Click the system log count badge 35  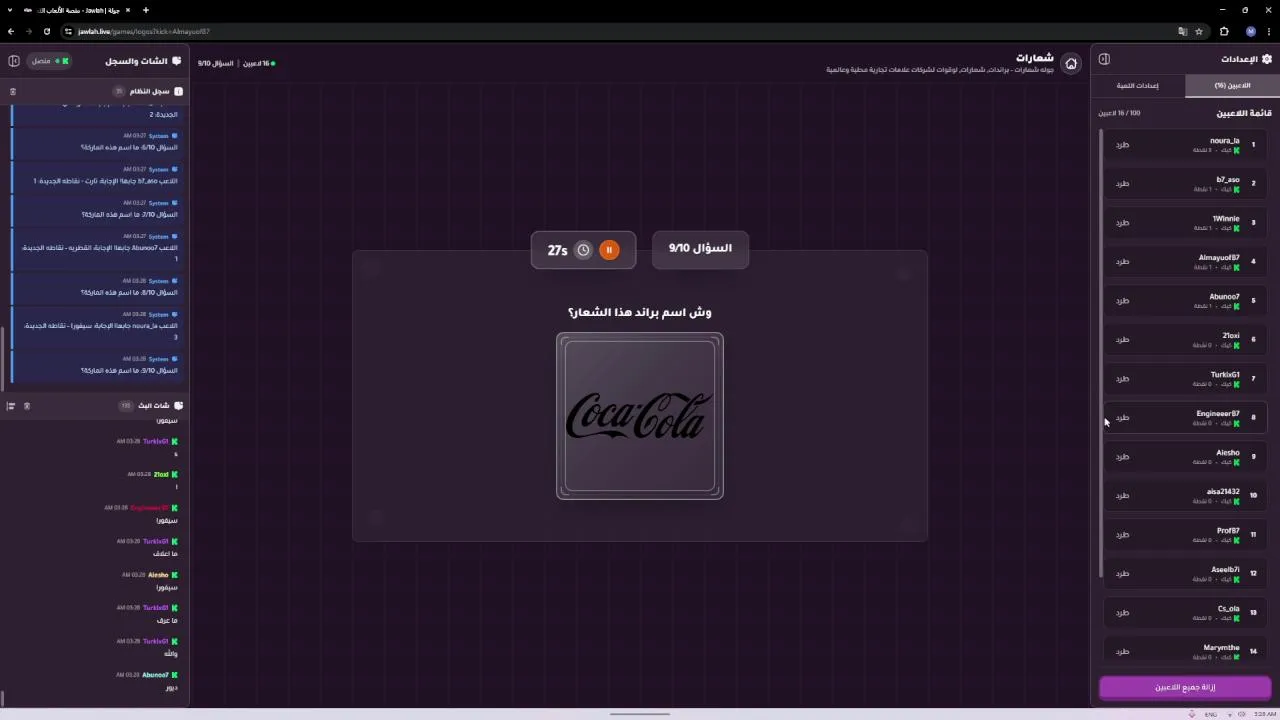click(x=119, y=91)
